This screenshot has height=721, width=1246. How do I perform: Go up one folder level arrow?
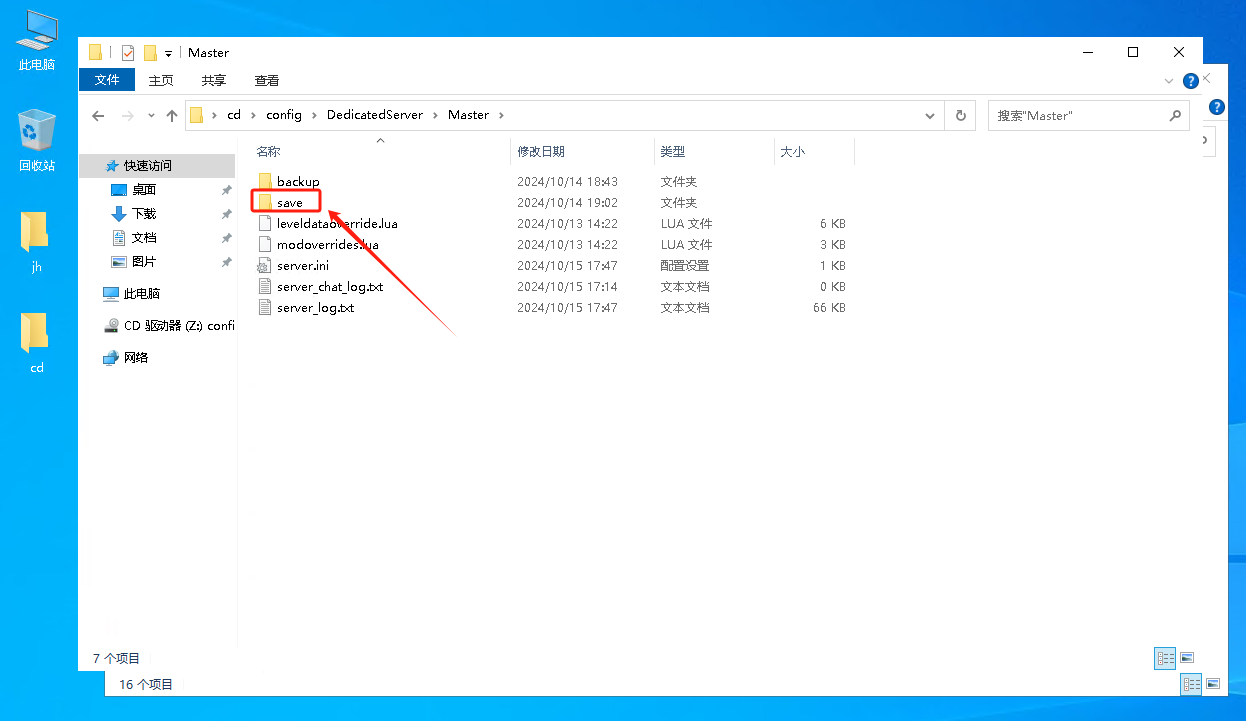click(172, 116)
